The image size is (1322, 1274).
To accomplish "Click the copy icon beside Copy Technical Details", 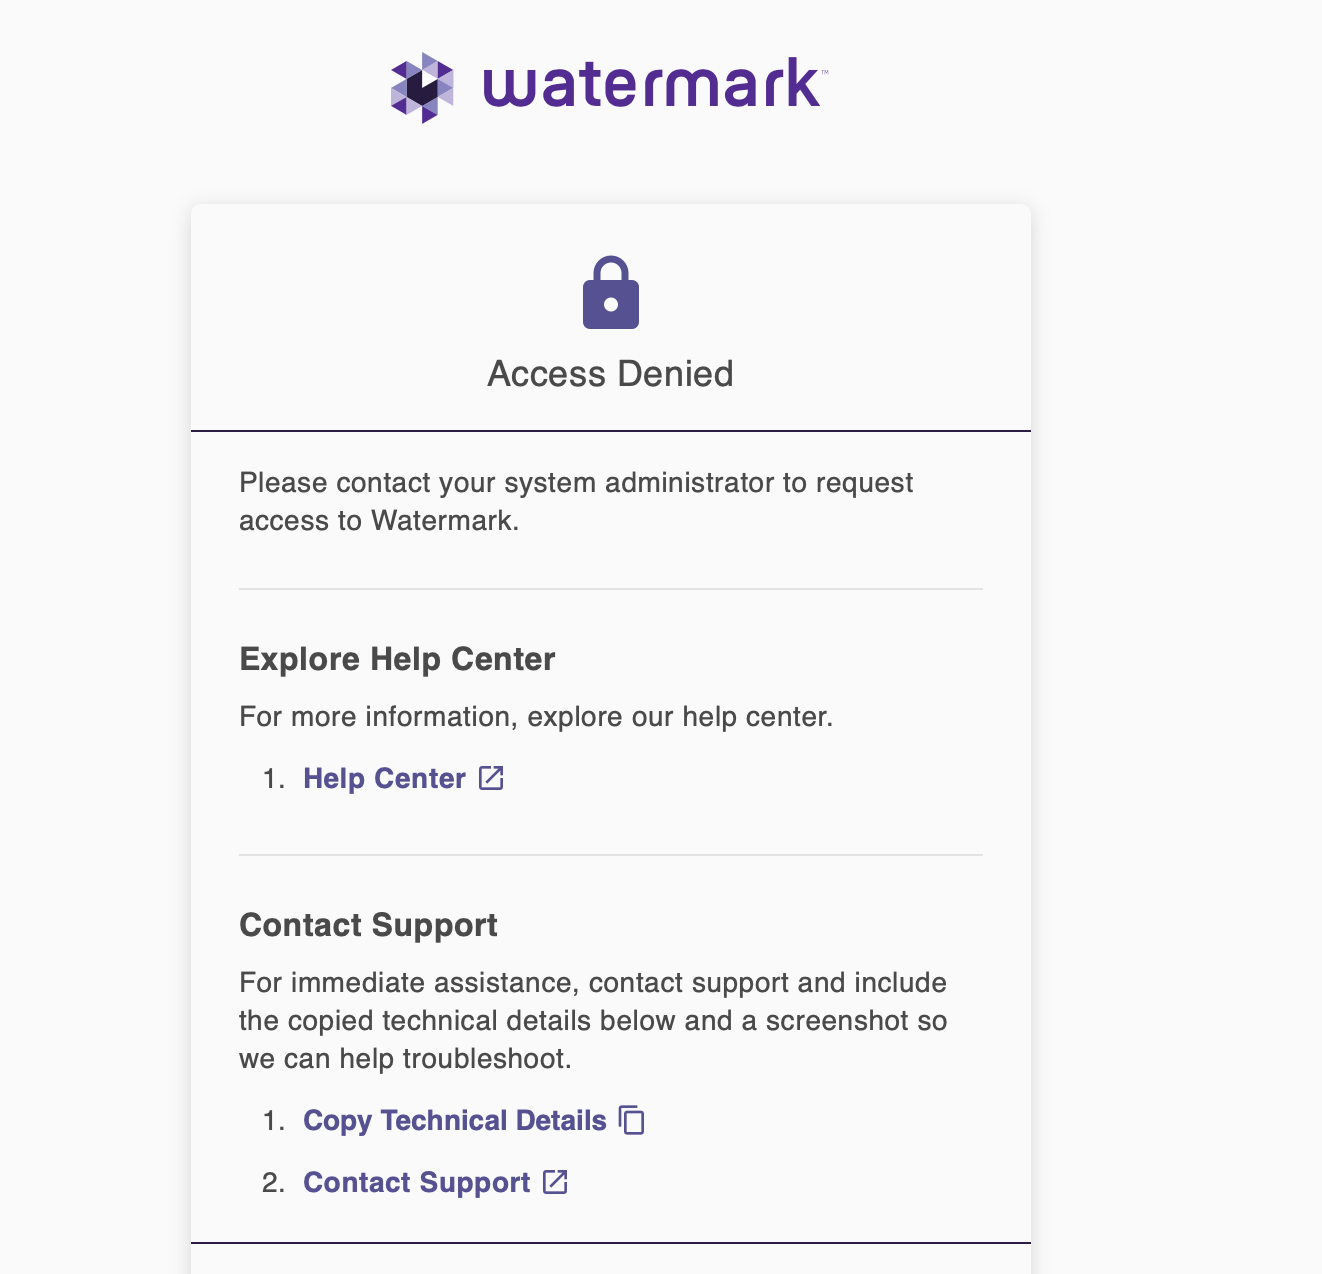I will 631,1121.
